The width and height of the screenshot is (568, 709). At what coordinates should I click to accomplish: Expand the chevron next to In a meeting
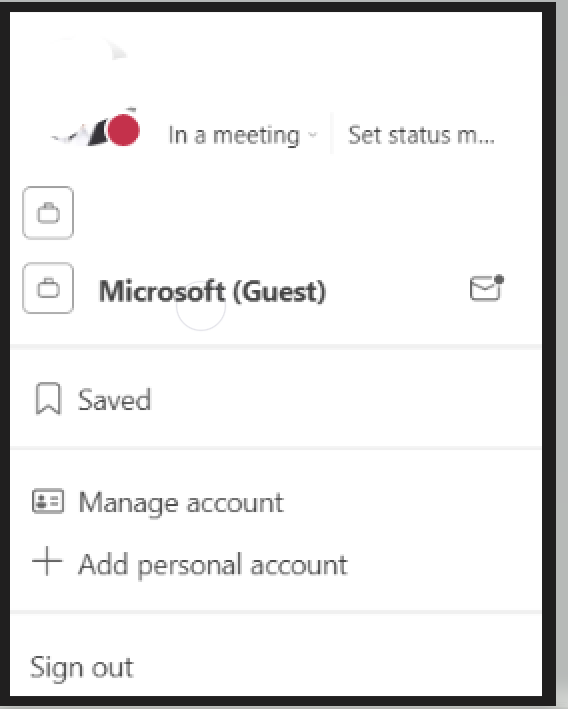312,135
